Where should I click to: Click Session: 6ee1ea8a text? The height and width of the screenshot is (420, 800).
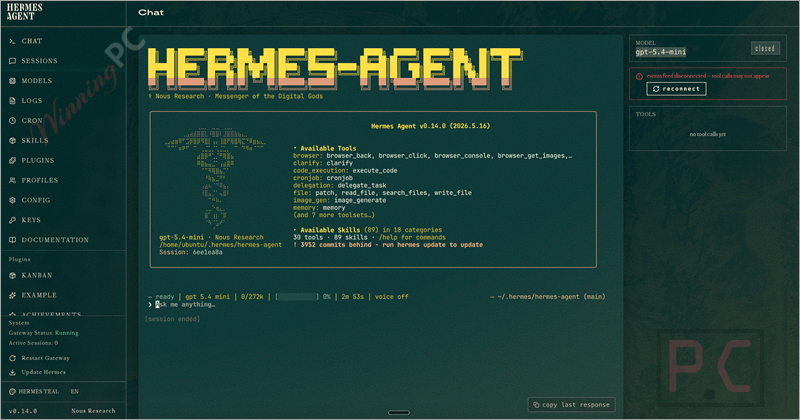[190, 252]
